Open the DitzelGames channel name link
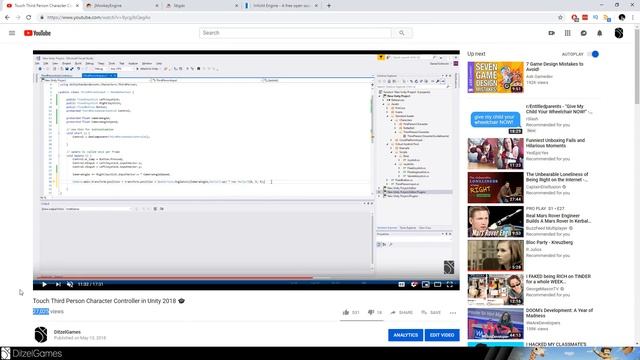Image resolution: width=640 pixels, height=360 pixels. [67, 332]
